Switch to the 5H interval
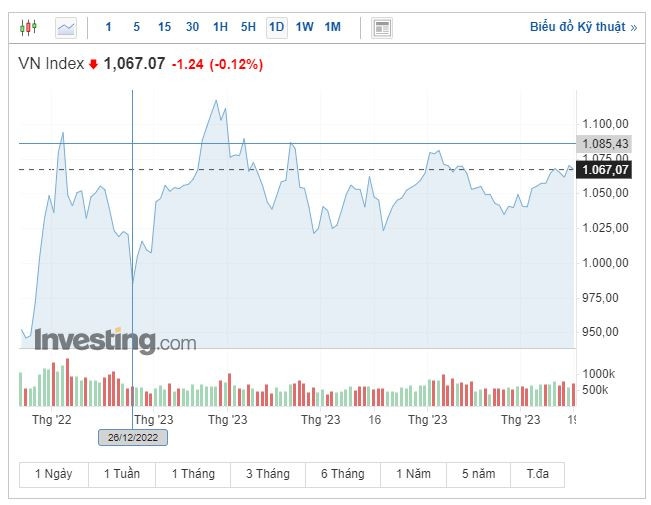 248,27
